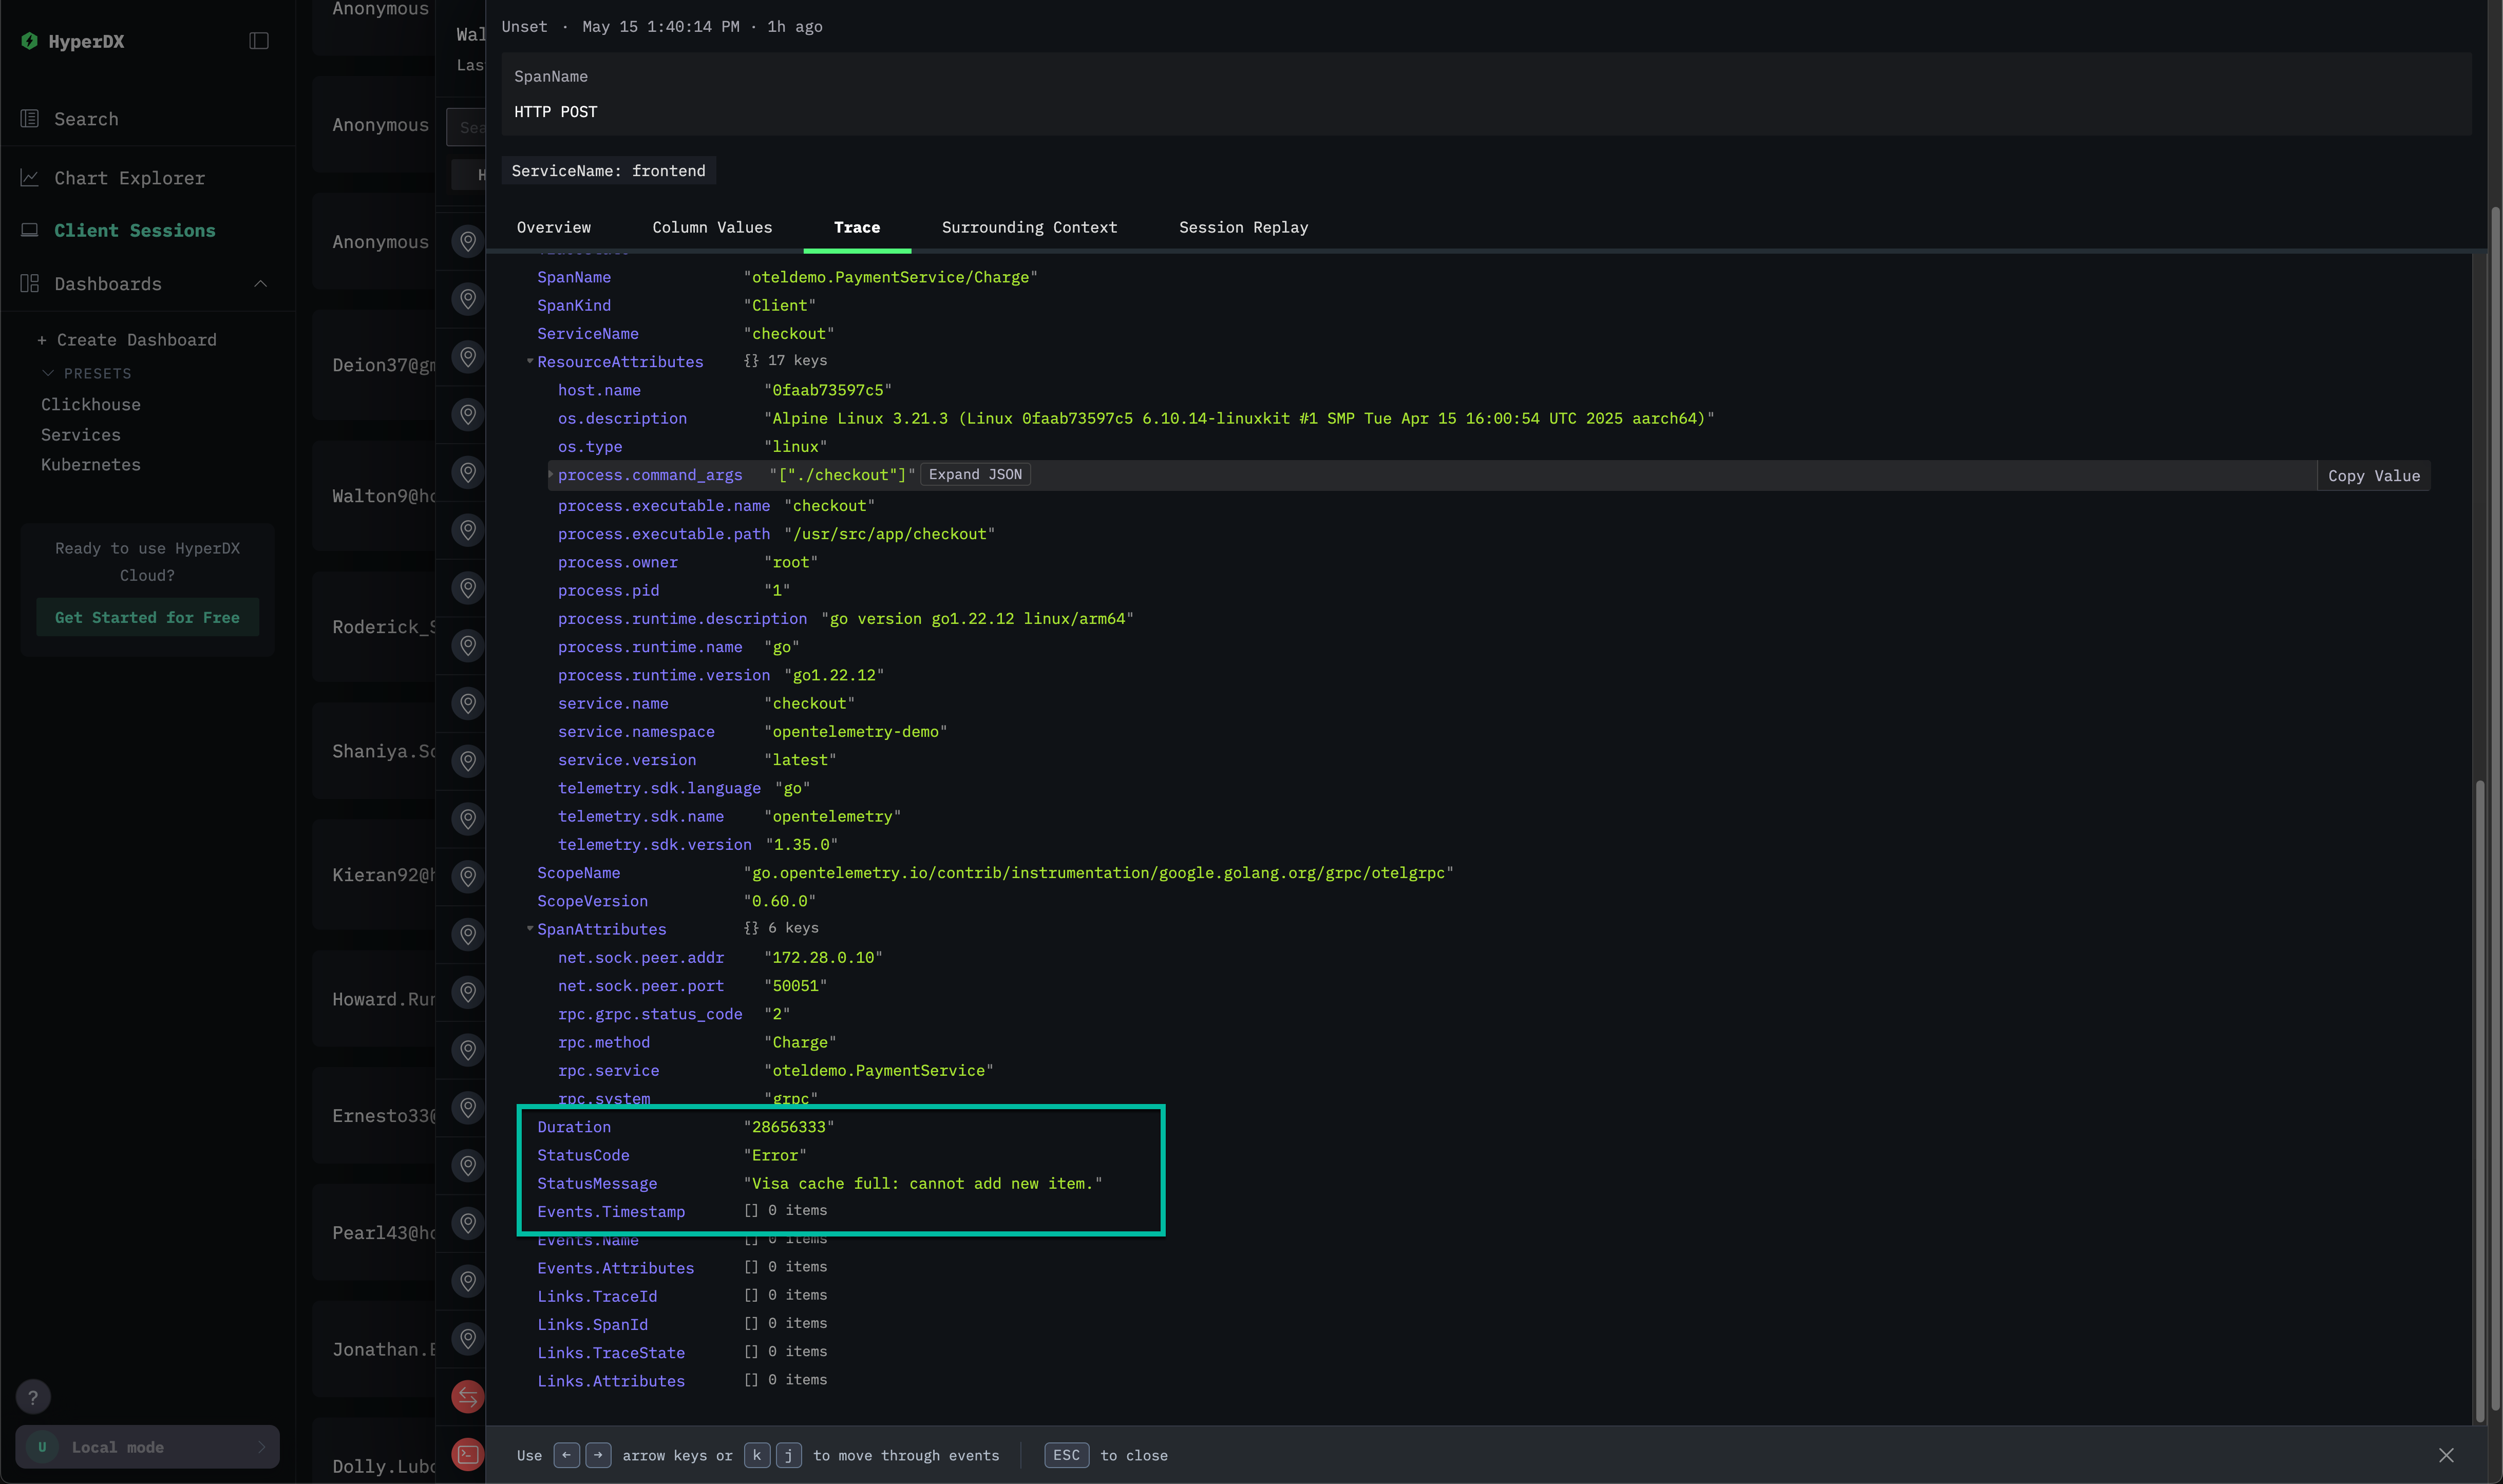Image resolution: width=2503 pixels, height=1484 pixels.
Task: Open the Local mode user menu
Action: [147, 1447]
